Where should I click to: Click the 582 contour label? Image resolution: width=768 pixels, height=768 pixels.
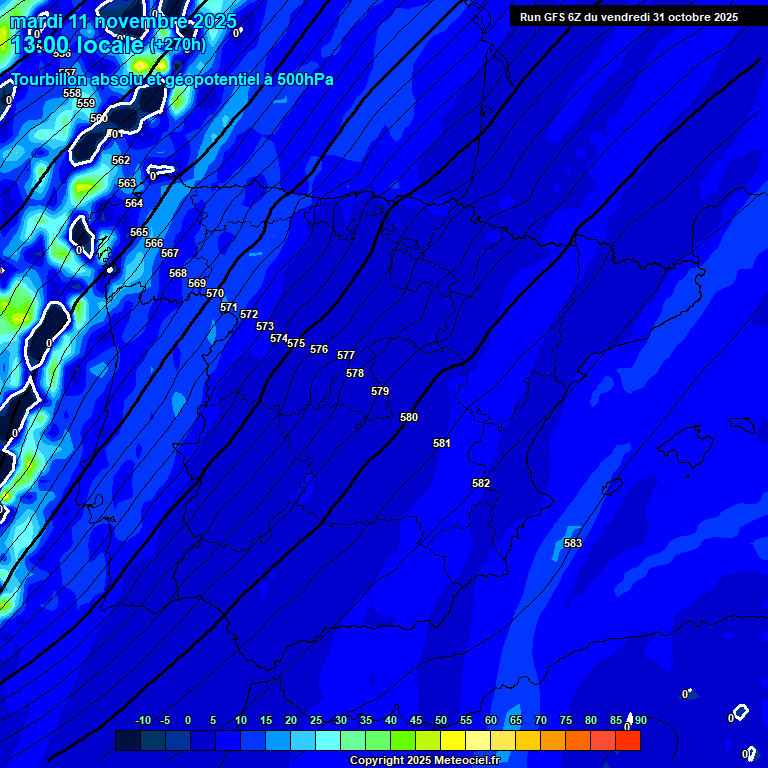coord(481,483)
